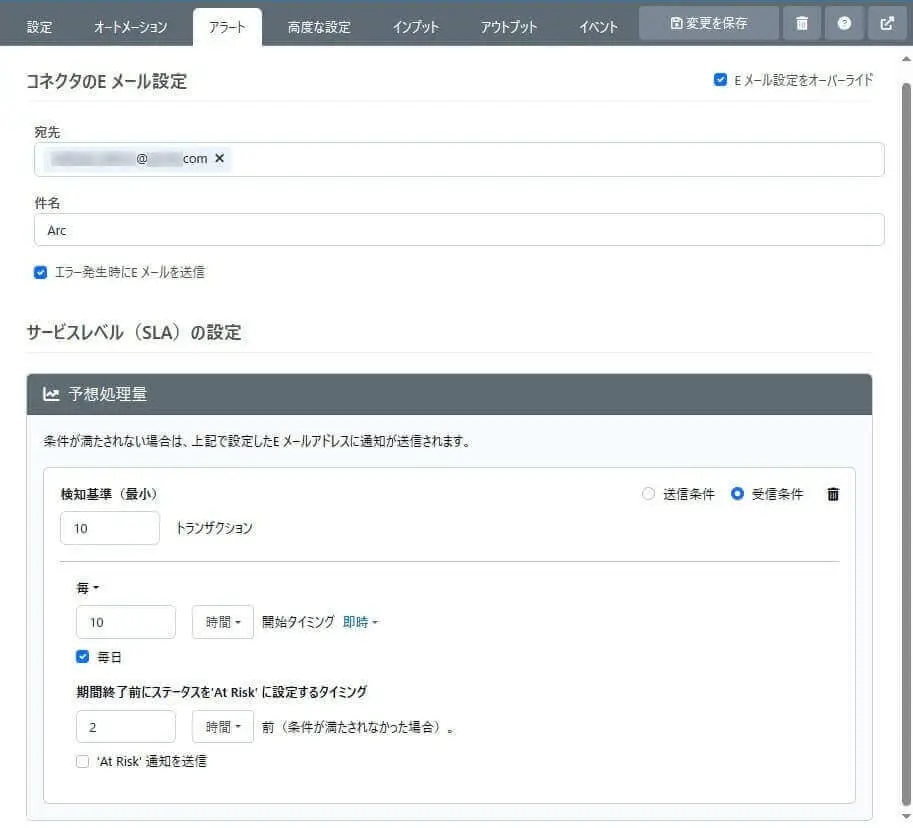The image size is (913, 828).
Task: Click the At Risk timing value field showing 2
Action: coord(126,727)
